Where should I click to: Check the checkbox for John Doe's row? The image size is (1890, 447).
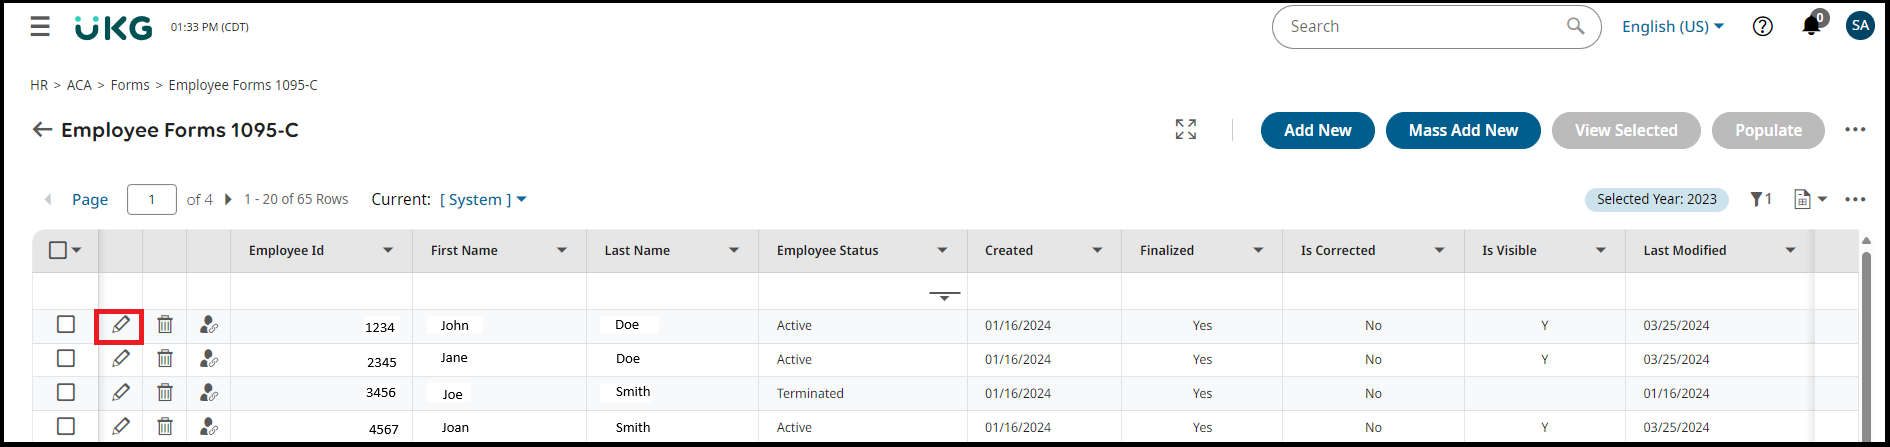point(66,324)
